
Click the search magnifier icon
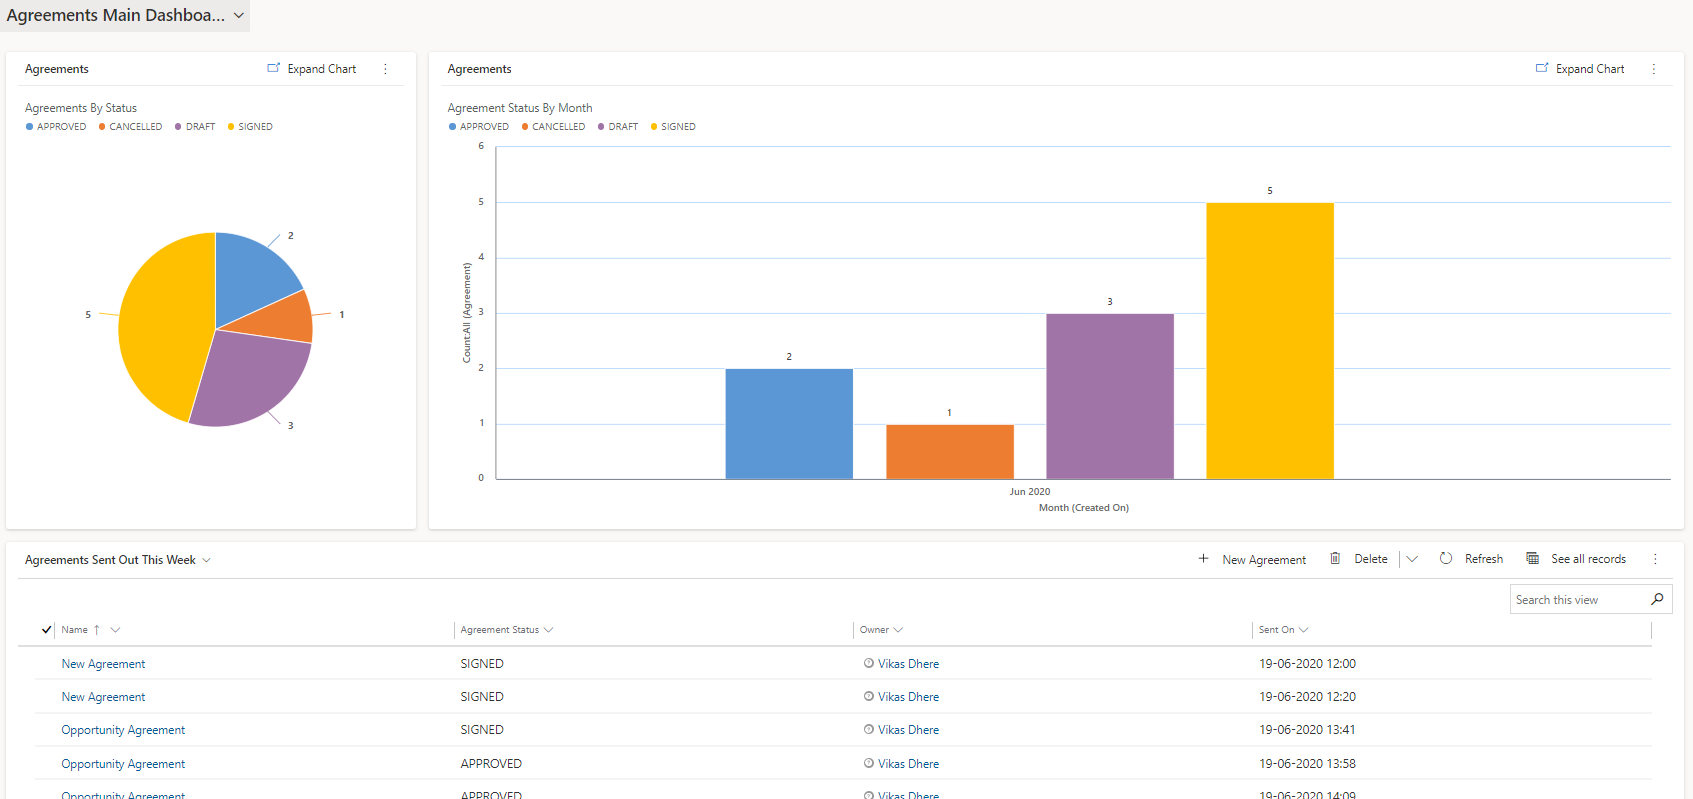tap(1657, 599)
